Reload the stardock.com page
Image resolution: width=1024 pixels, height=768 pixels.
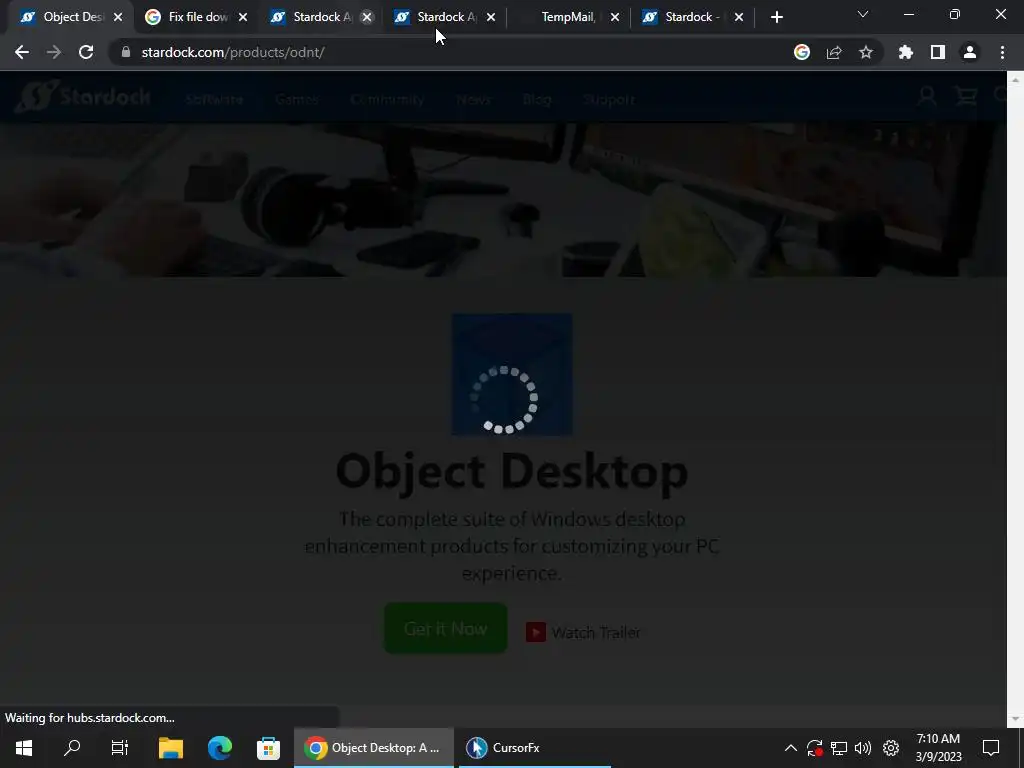click(x=86, y=52)
